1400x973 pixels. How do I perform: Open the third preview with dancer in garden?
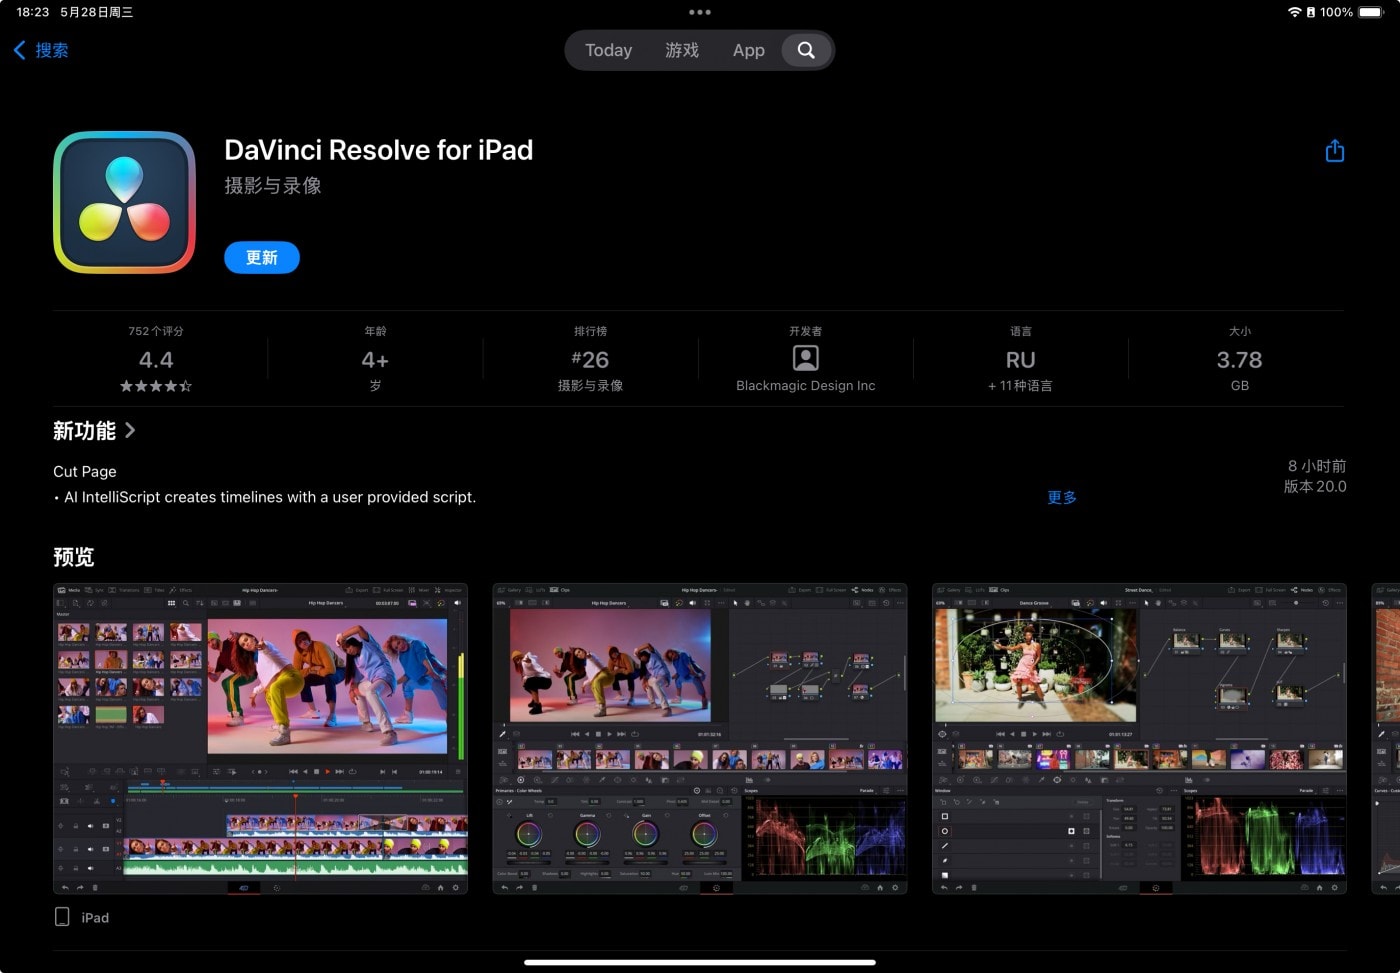[x=1139, y=738]
